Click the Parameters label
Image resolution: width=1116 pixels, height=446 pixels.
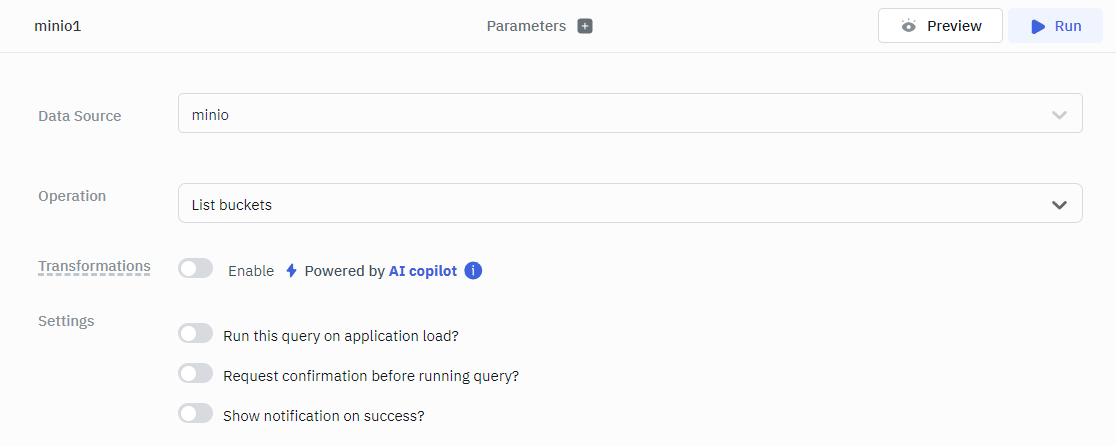click(x=526, y=26)
